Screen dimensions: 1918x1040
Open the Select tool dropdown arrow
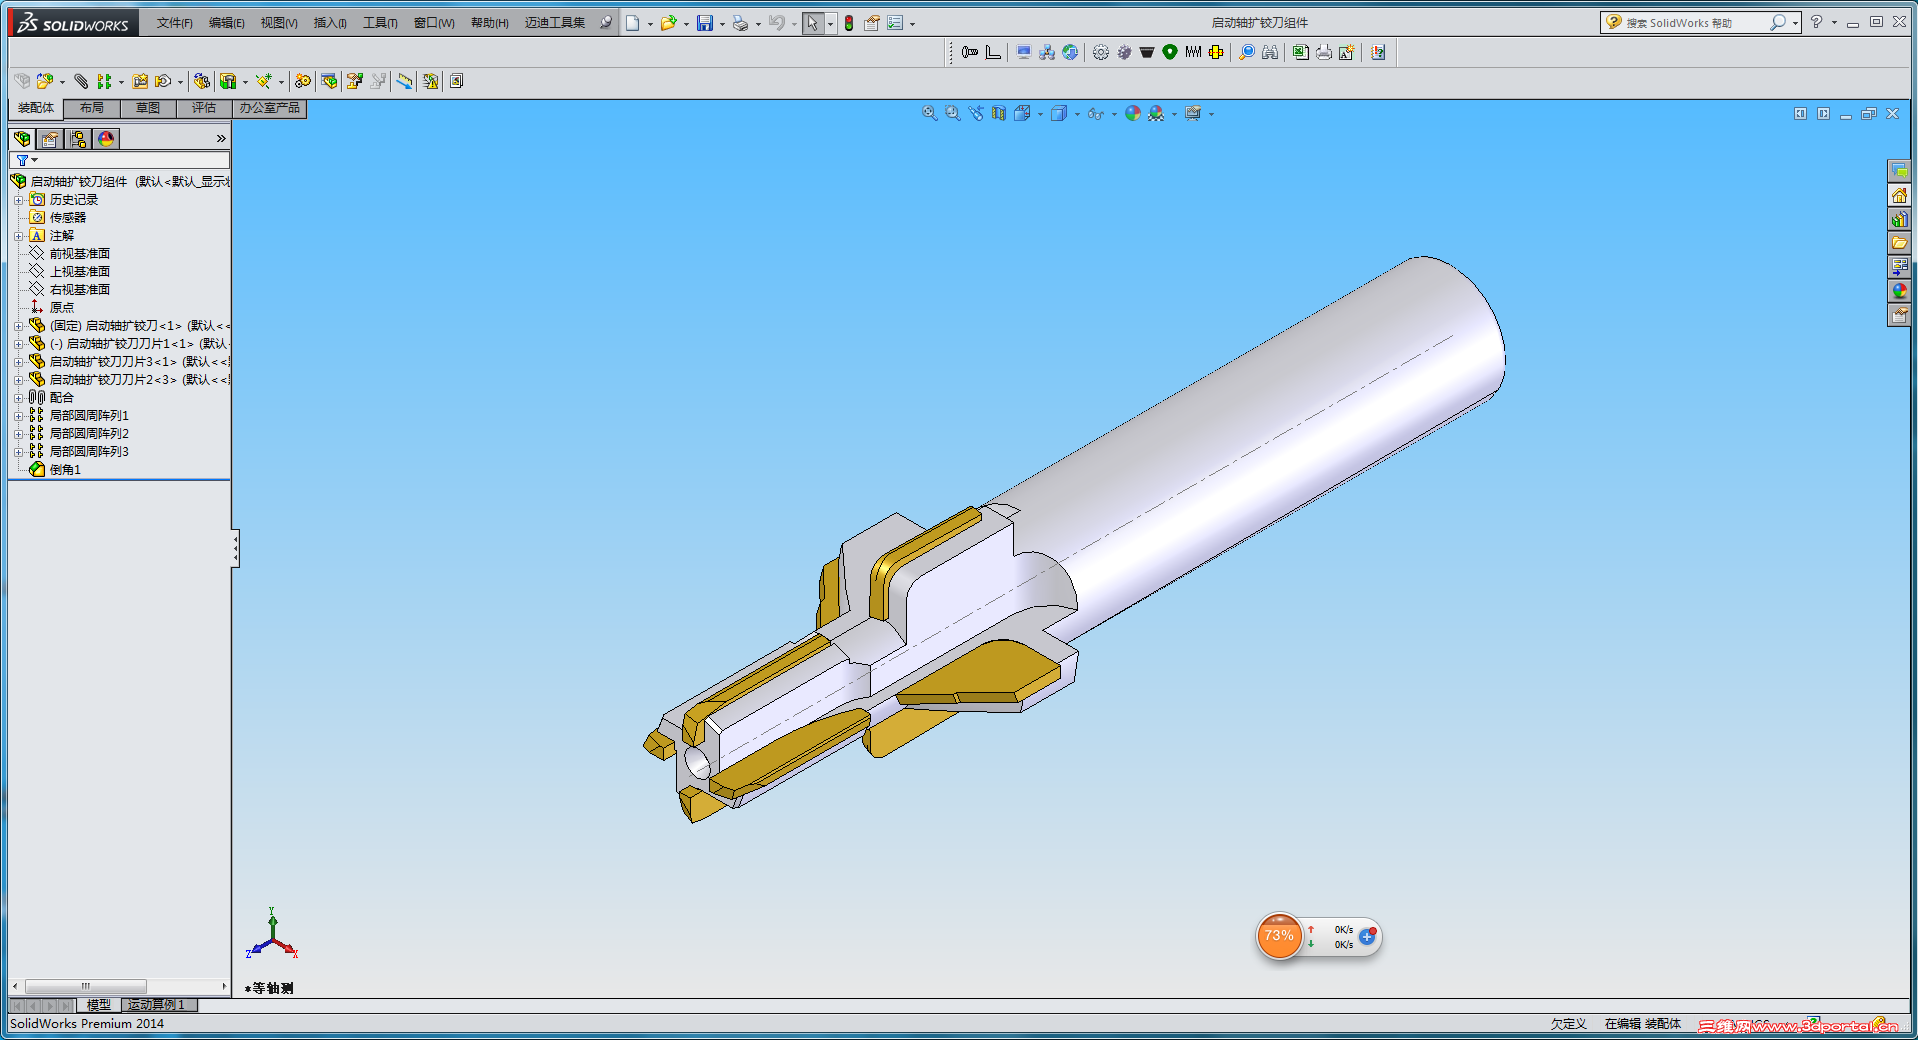[x=830, y=23]
